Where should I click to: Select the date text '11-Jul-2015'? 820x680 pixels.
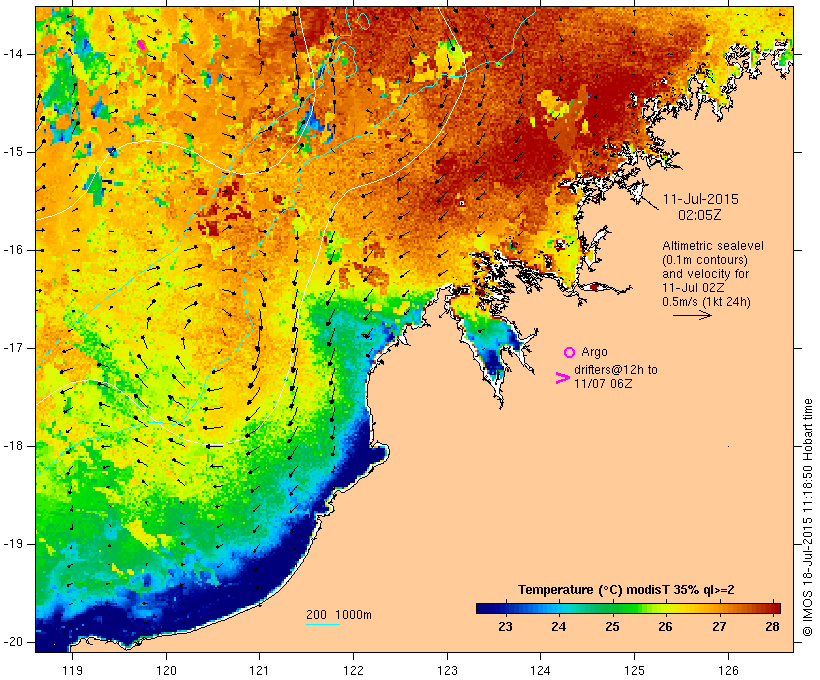pyautogui.click(x=701, y=199)
